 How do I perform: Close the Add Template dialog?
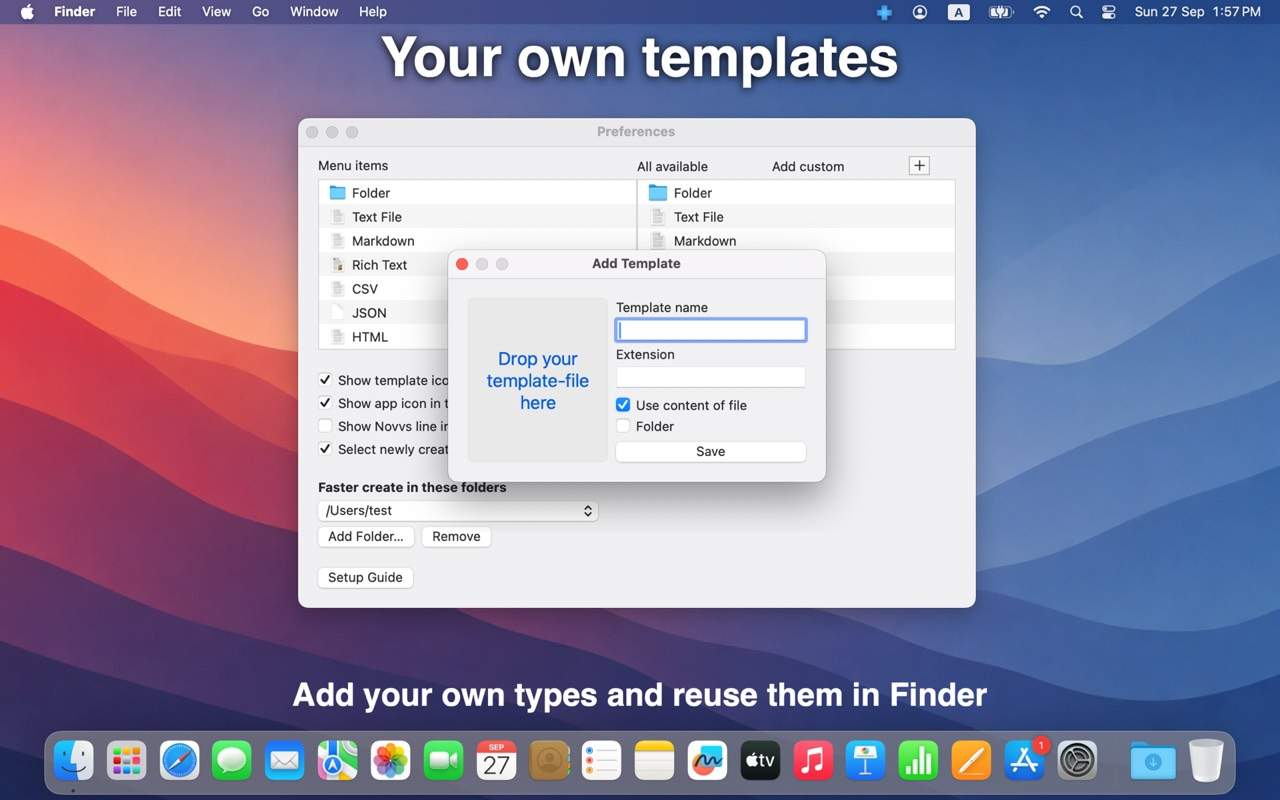point(462,264)
